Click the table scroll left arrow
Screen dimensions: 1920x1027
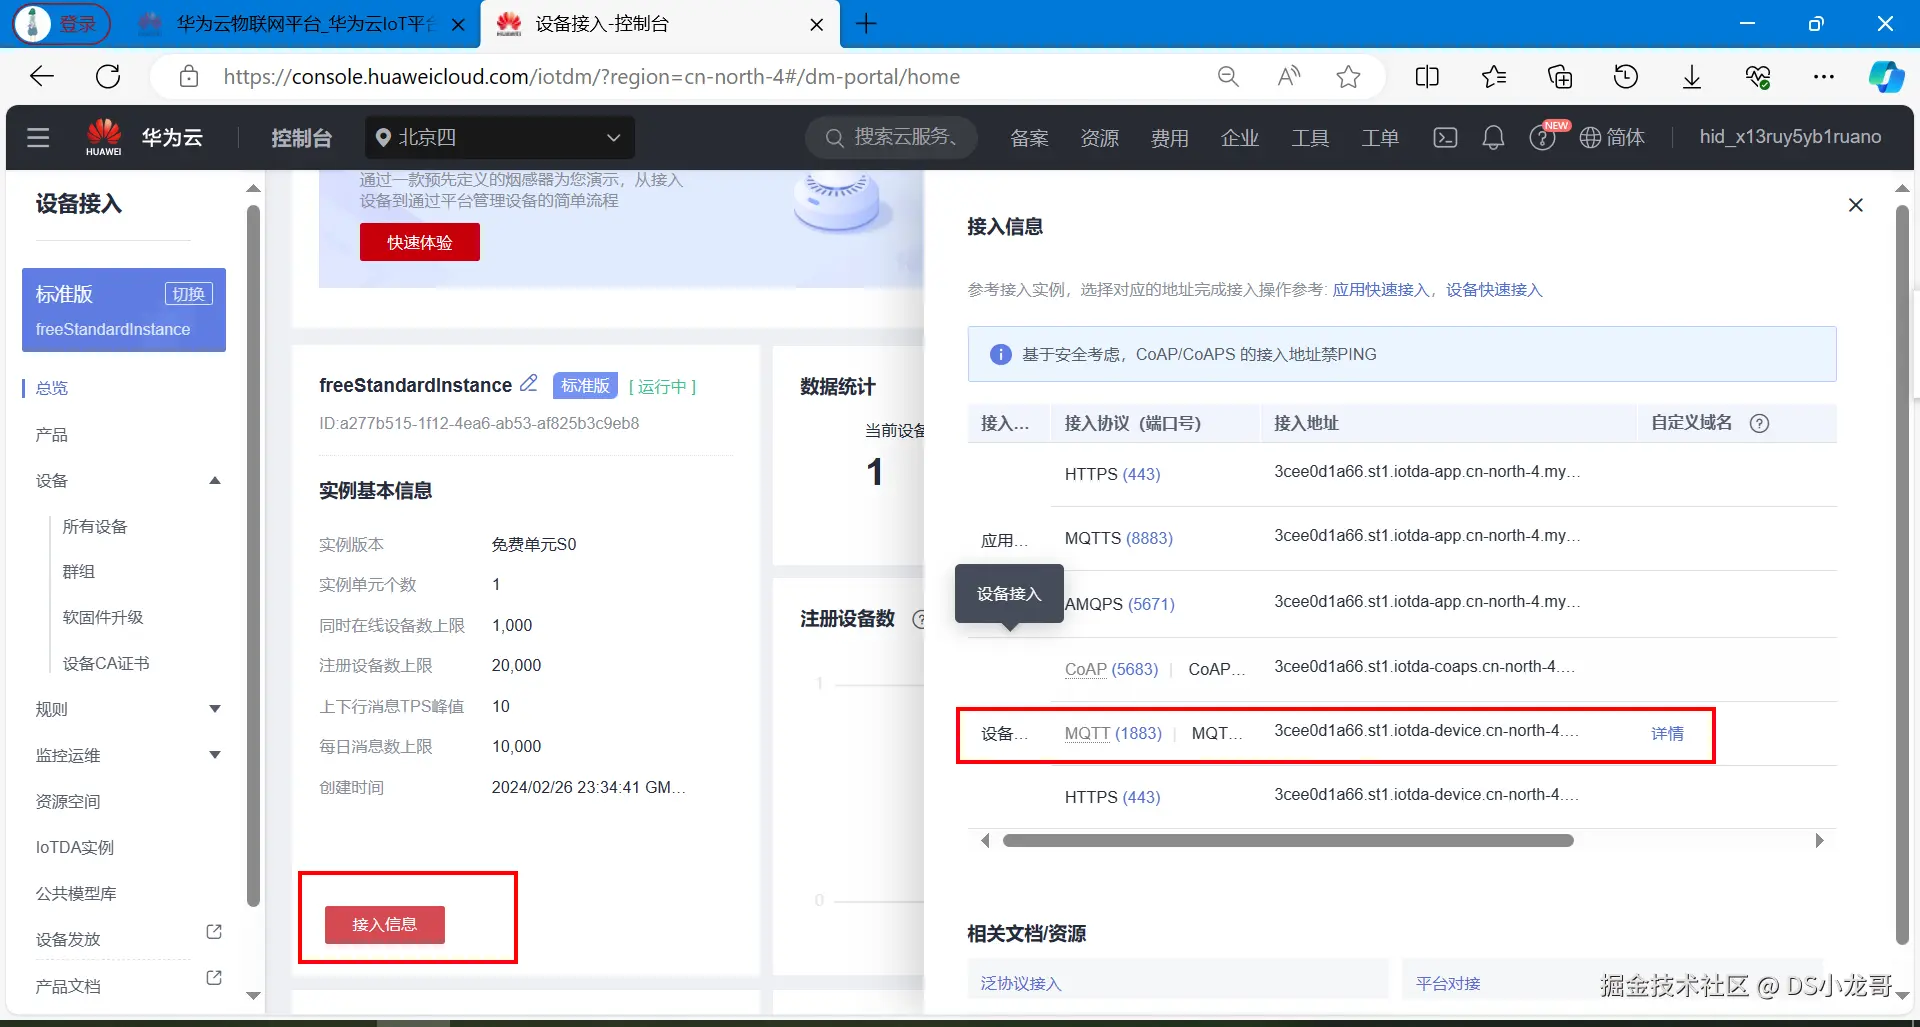[x=985, y=841]
